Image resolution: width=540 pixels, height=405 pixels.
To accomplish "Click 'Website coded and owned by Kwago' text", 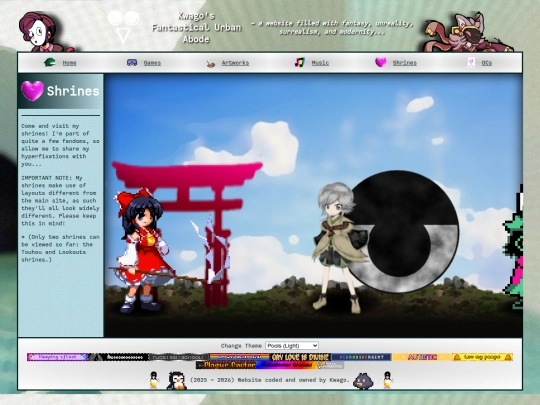I will [x=270, y=380].
